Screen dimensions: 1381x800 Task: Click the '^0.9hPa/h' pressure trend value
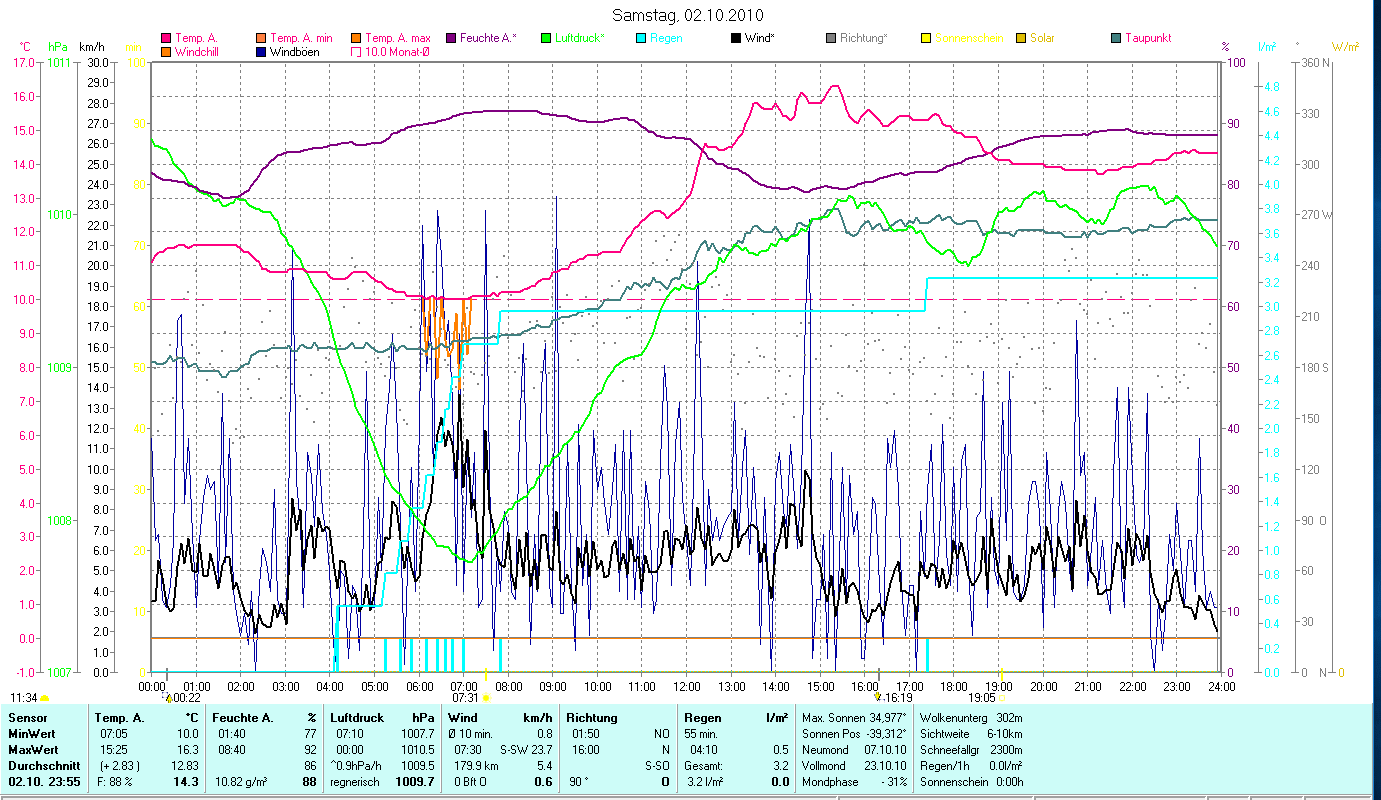coord(358,766)
